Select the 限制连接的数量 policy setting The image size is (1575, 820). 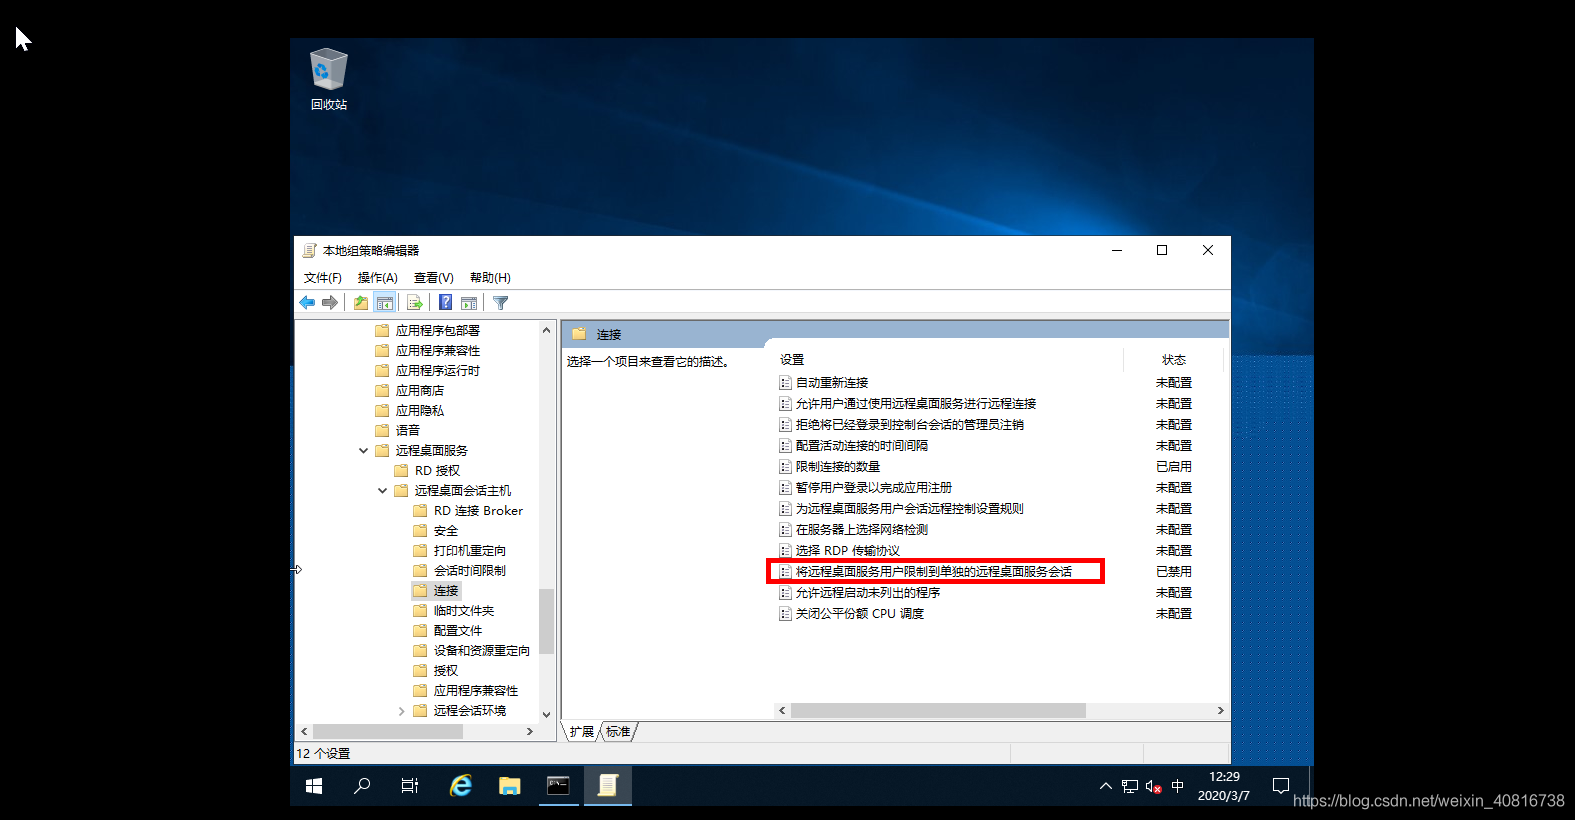[838, 467]
